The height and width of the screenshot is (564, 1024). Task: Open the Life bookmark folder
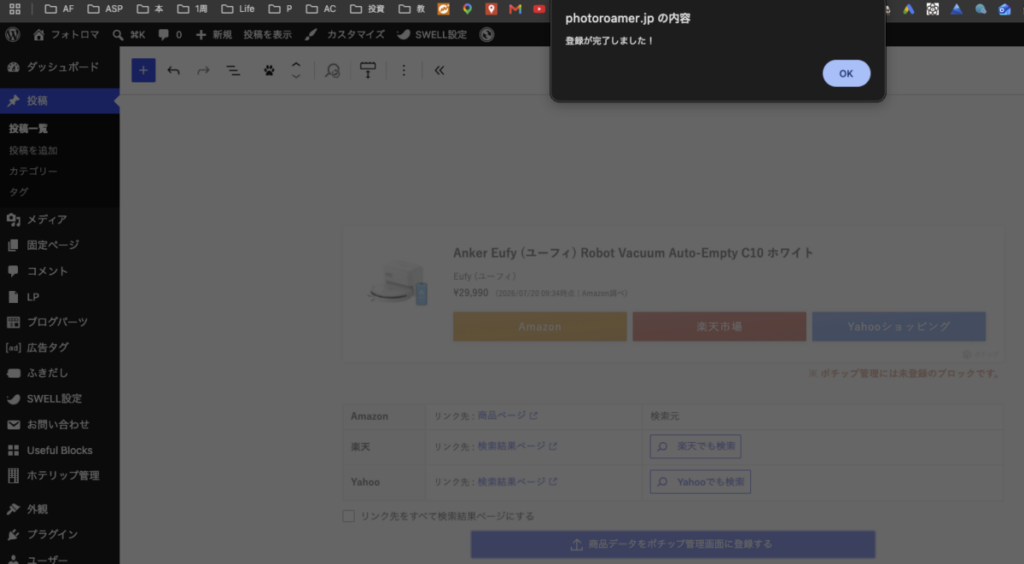[x=238, y=9]
